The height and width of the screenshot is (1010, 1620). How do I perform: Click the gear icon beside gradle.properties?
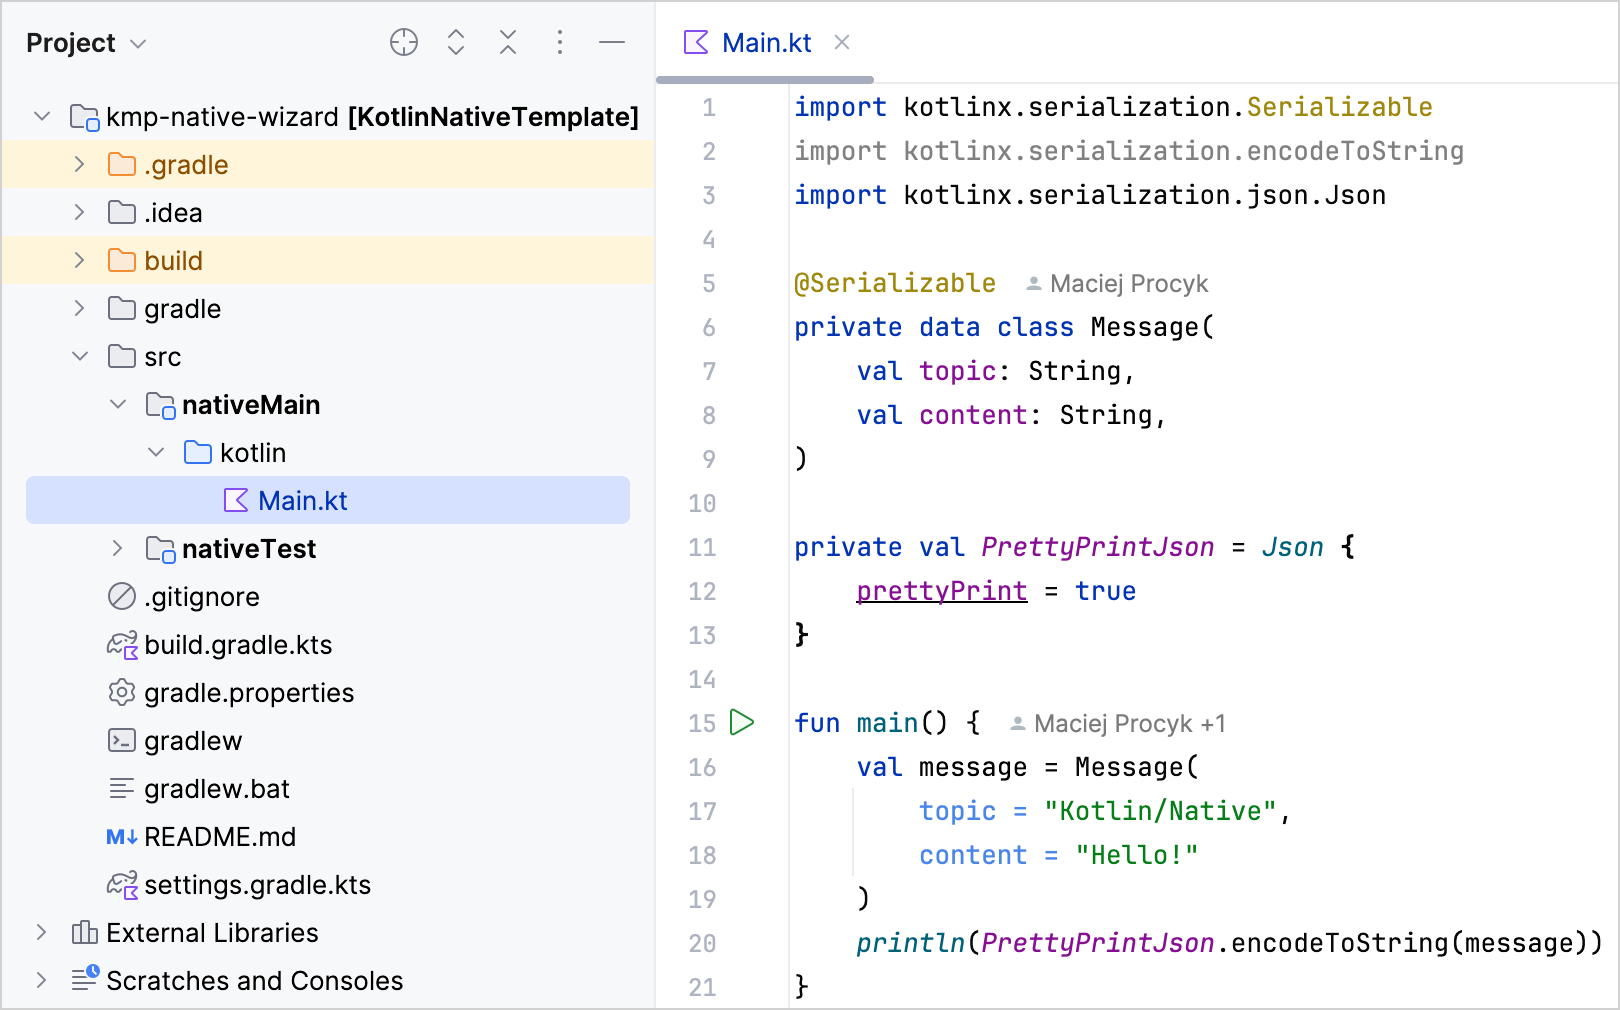click(x=121, y=693)
